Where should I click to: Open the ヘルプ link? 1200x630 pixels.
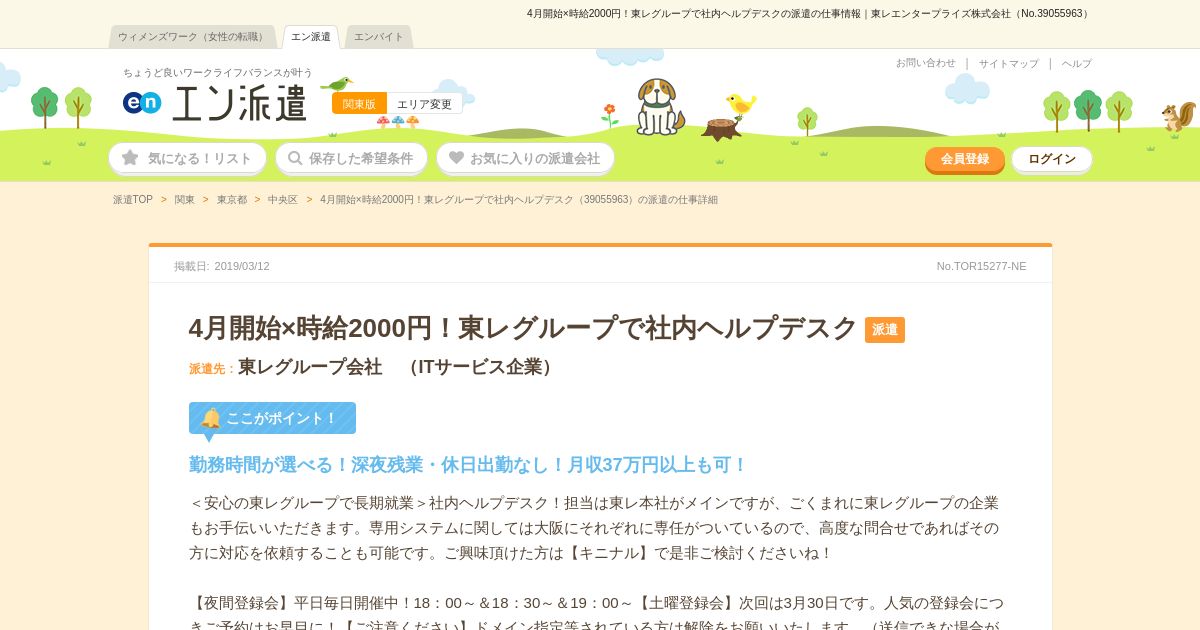click(1076, 63)
